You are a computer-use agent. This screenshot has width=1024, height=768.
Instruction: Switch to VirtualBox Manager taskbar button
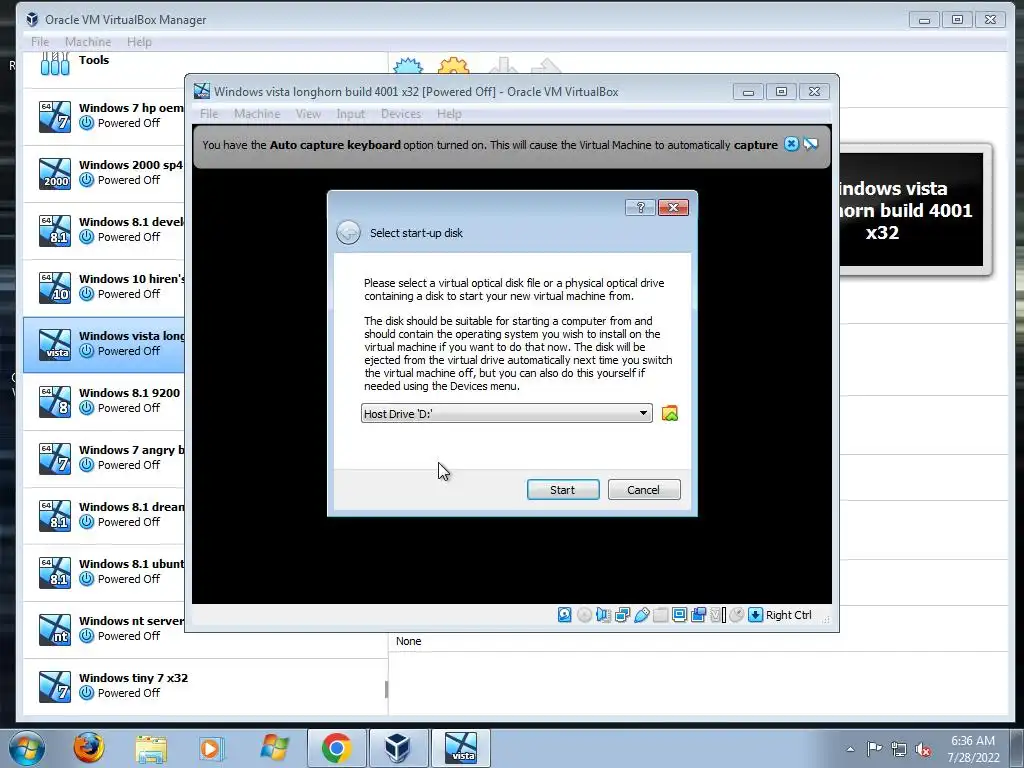click(x=398, y=748)
